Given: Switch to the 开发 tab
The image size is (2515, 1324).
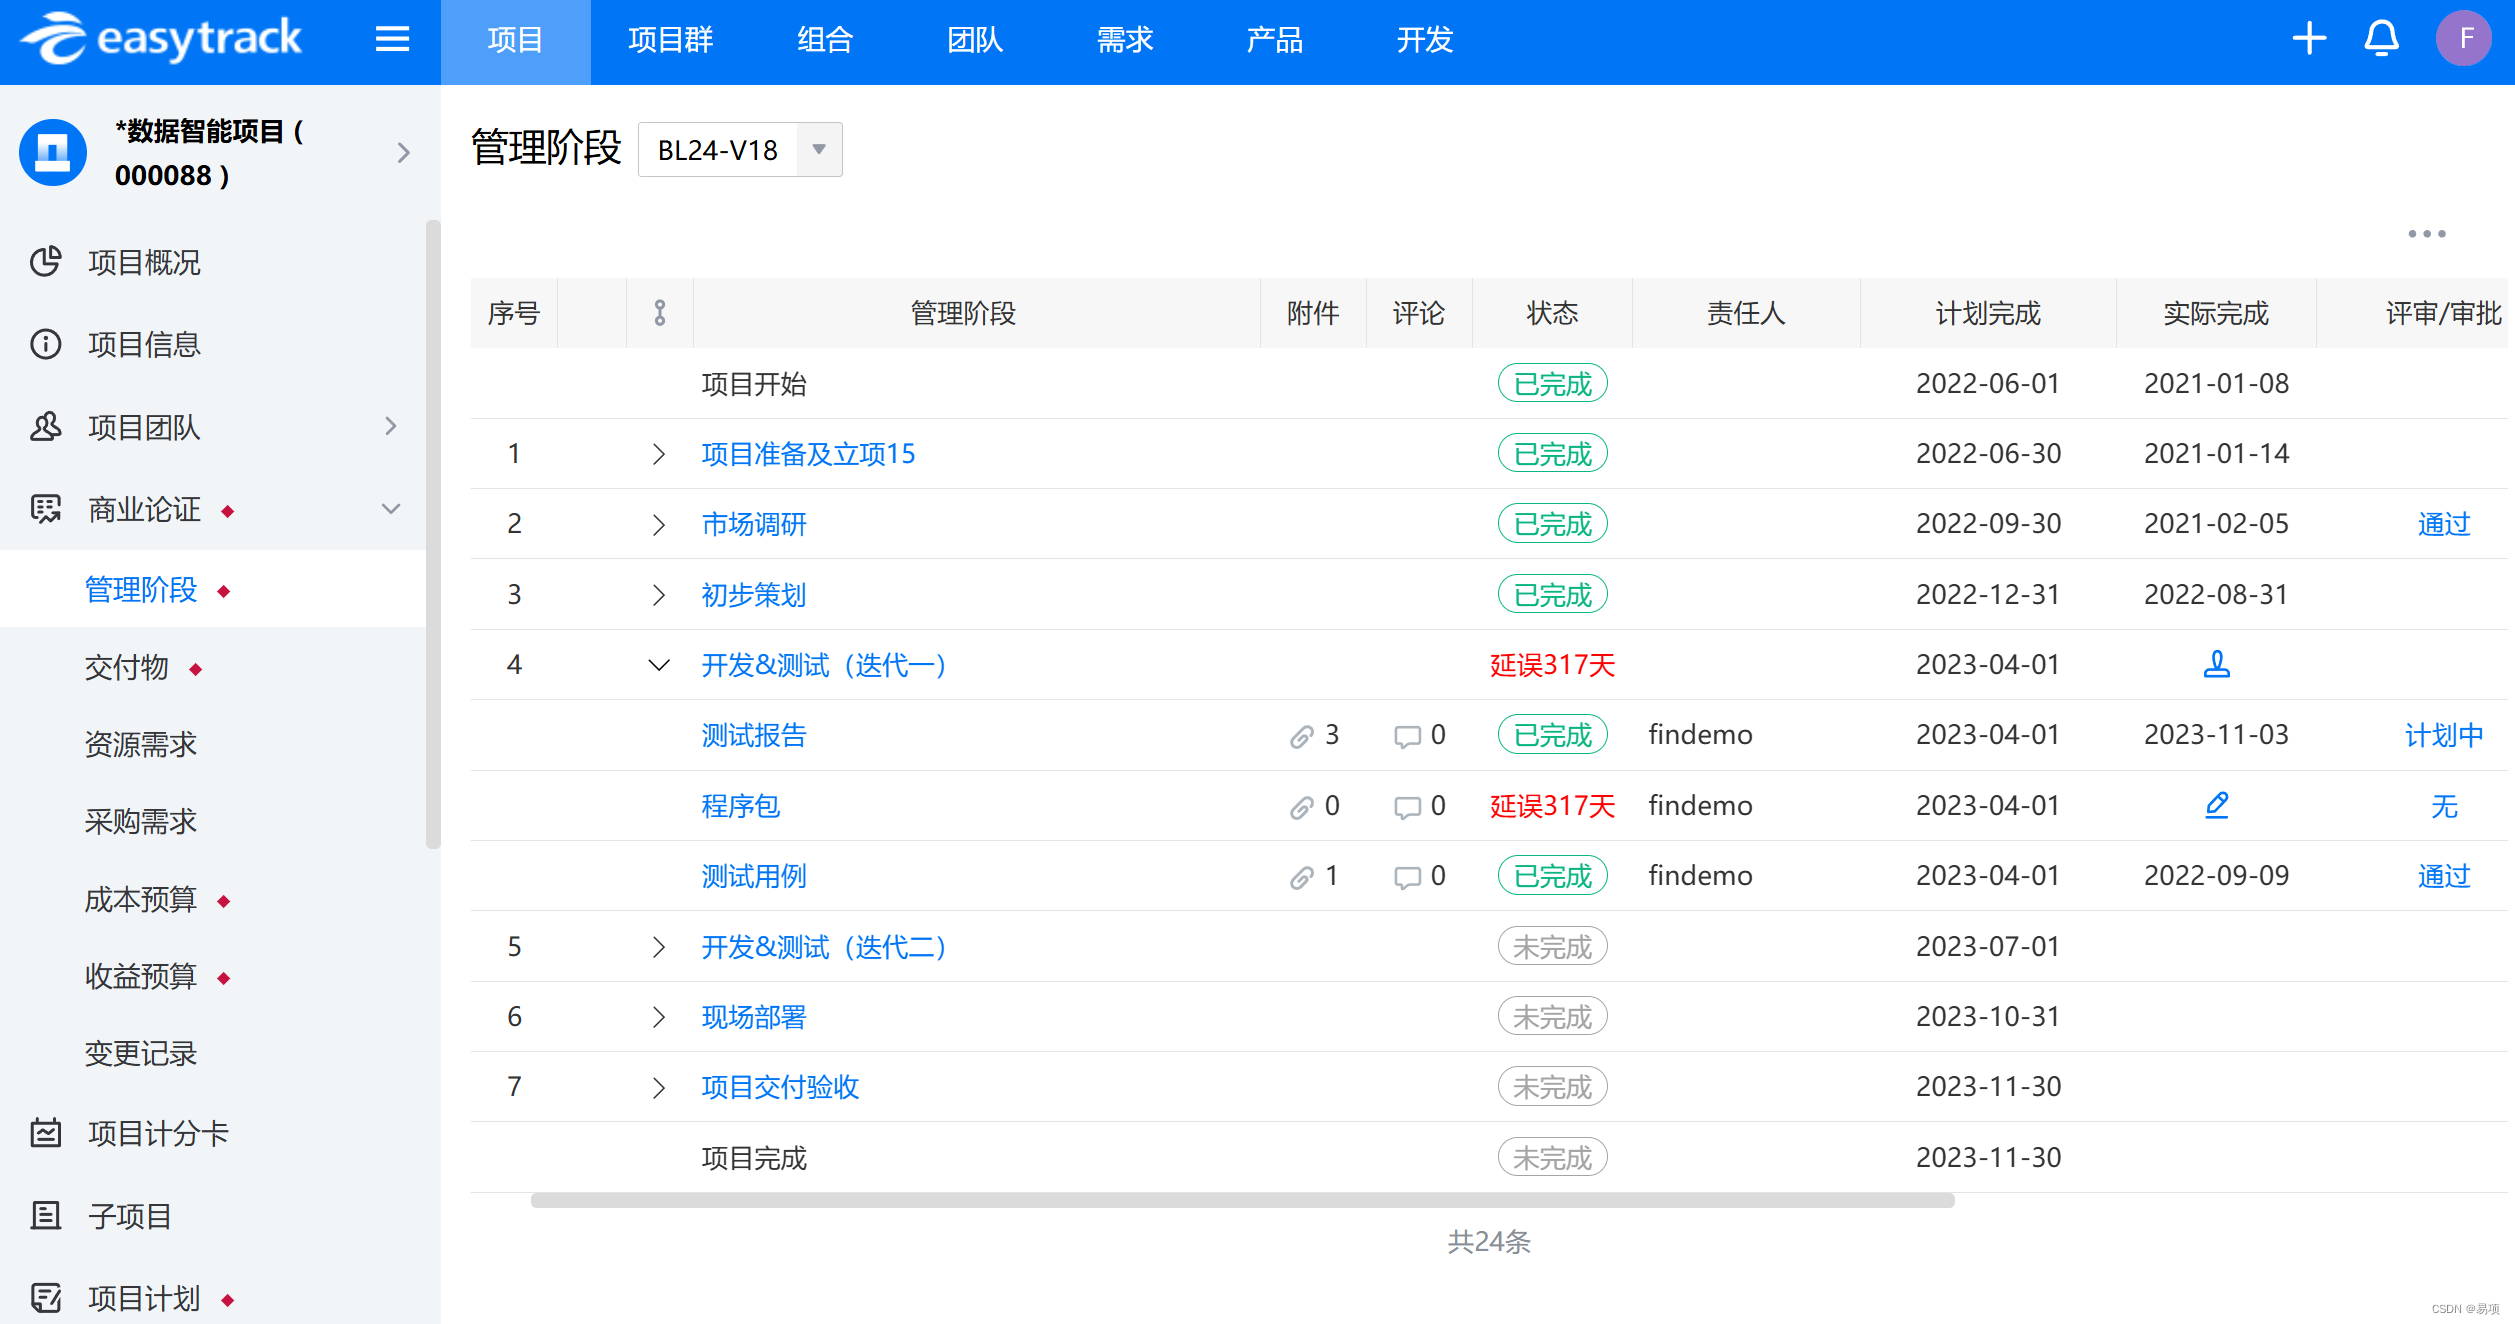Looking at the screenshot, I should pos(1425,40).
